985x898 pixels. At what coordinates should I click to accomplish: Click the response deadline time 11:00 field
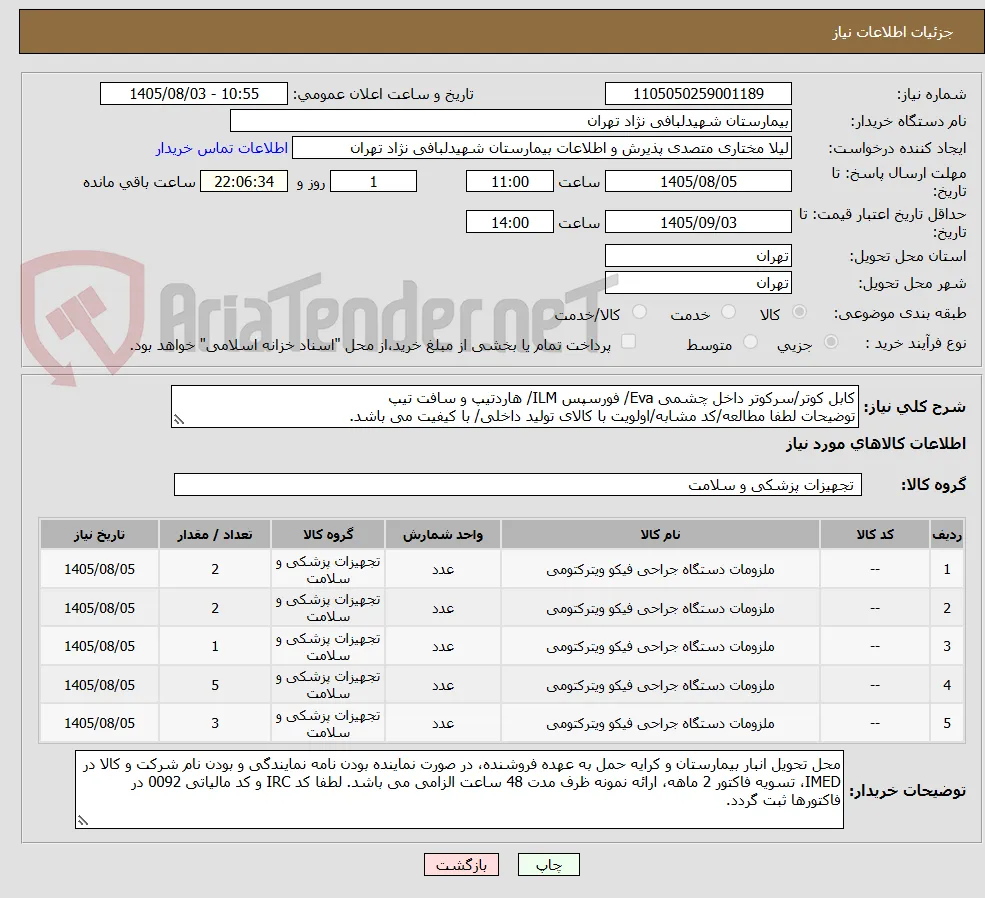click(x=509, y=181)
